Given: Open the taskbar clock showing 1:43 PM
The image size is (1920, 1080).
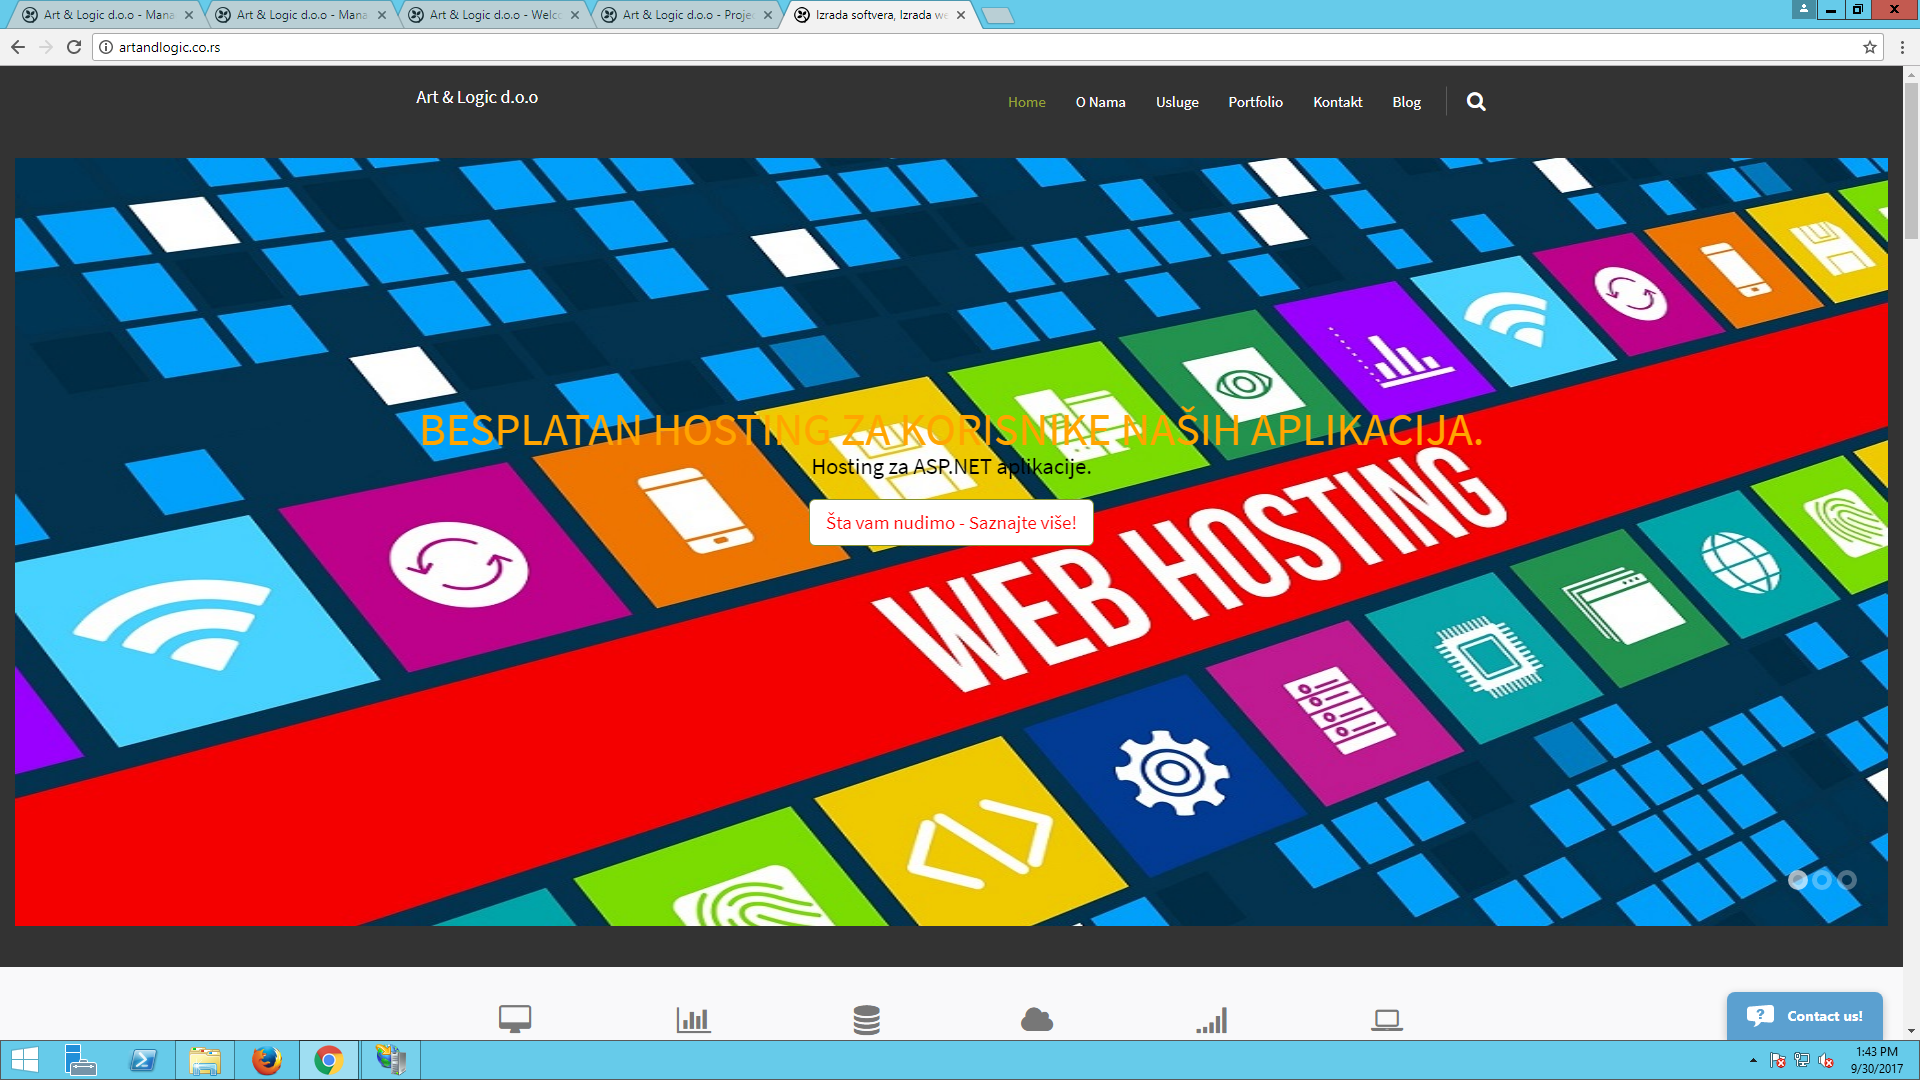Looking at the screenshot, I should coord(1877,1060).
